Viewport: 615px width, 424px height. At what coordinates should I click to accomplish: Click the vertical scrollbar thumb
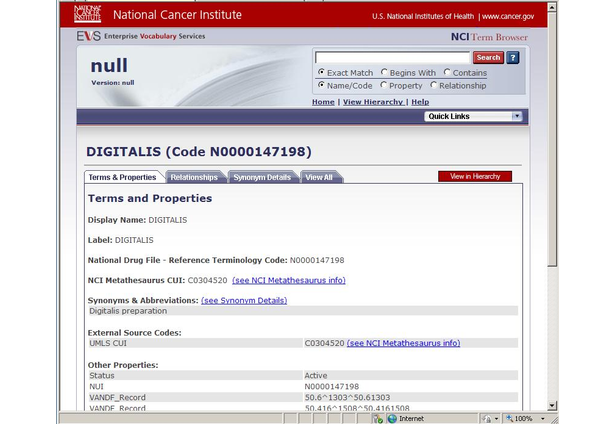click(x=552, y=139)
